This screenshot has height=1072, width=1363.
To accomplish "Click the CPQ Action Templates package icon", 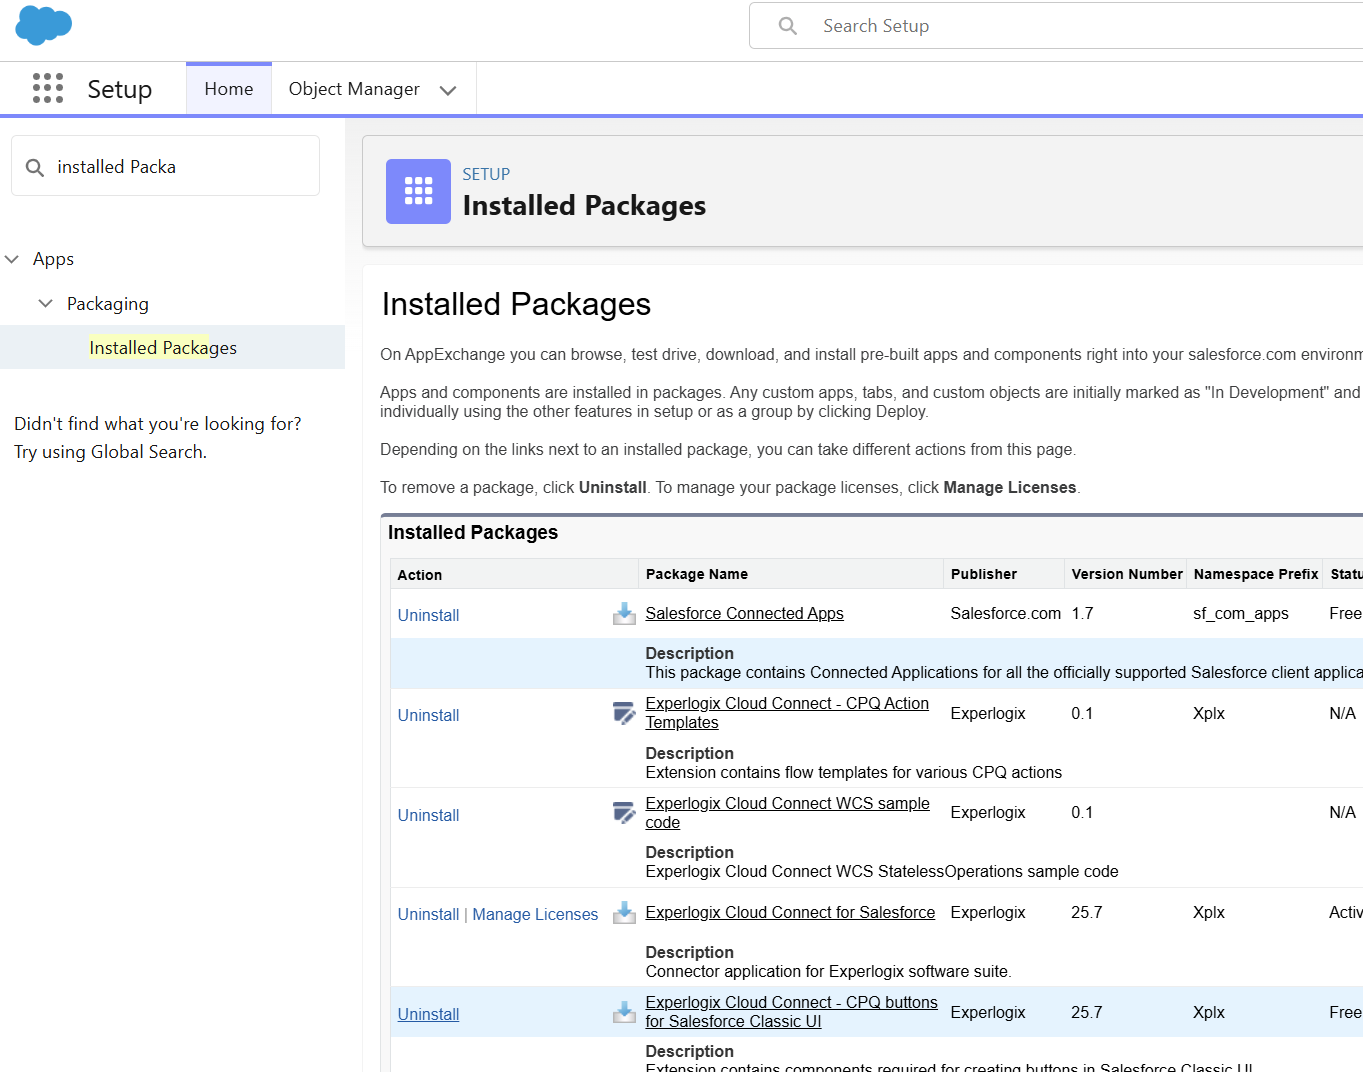I will (x=624, y=713).
